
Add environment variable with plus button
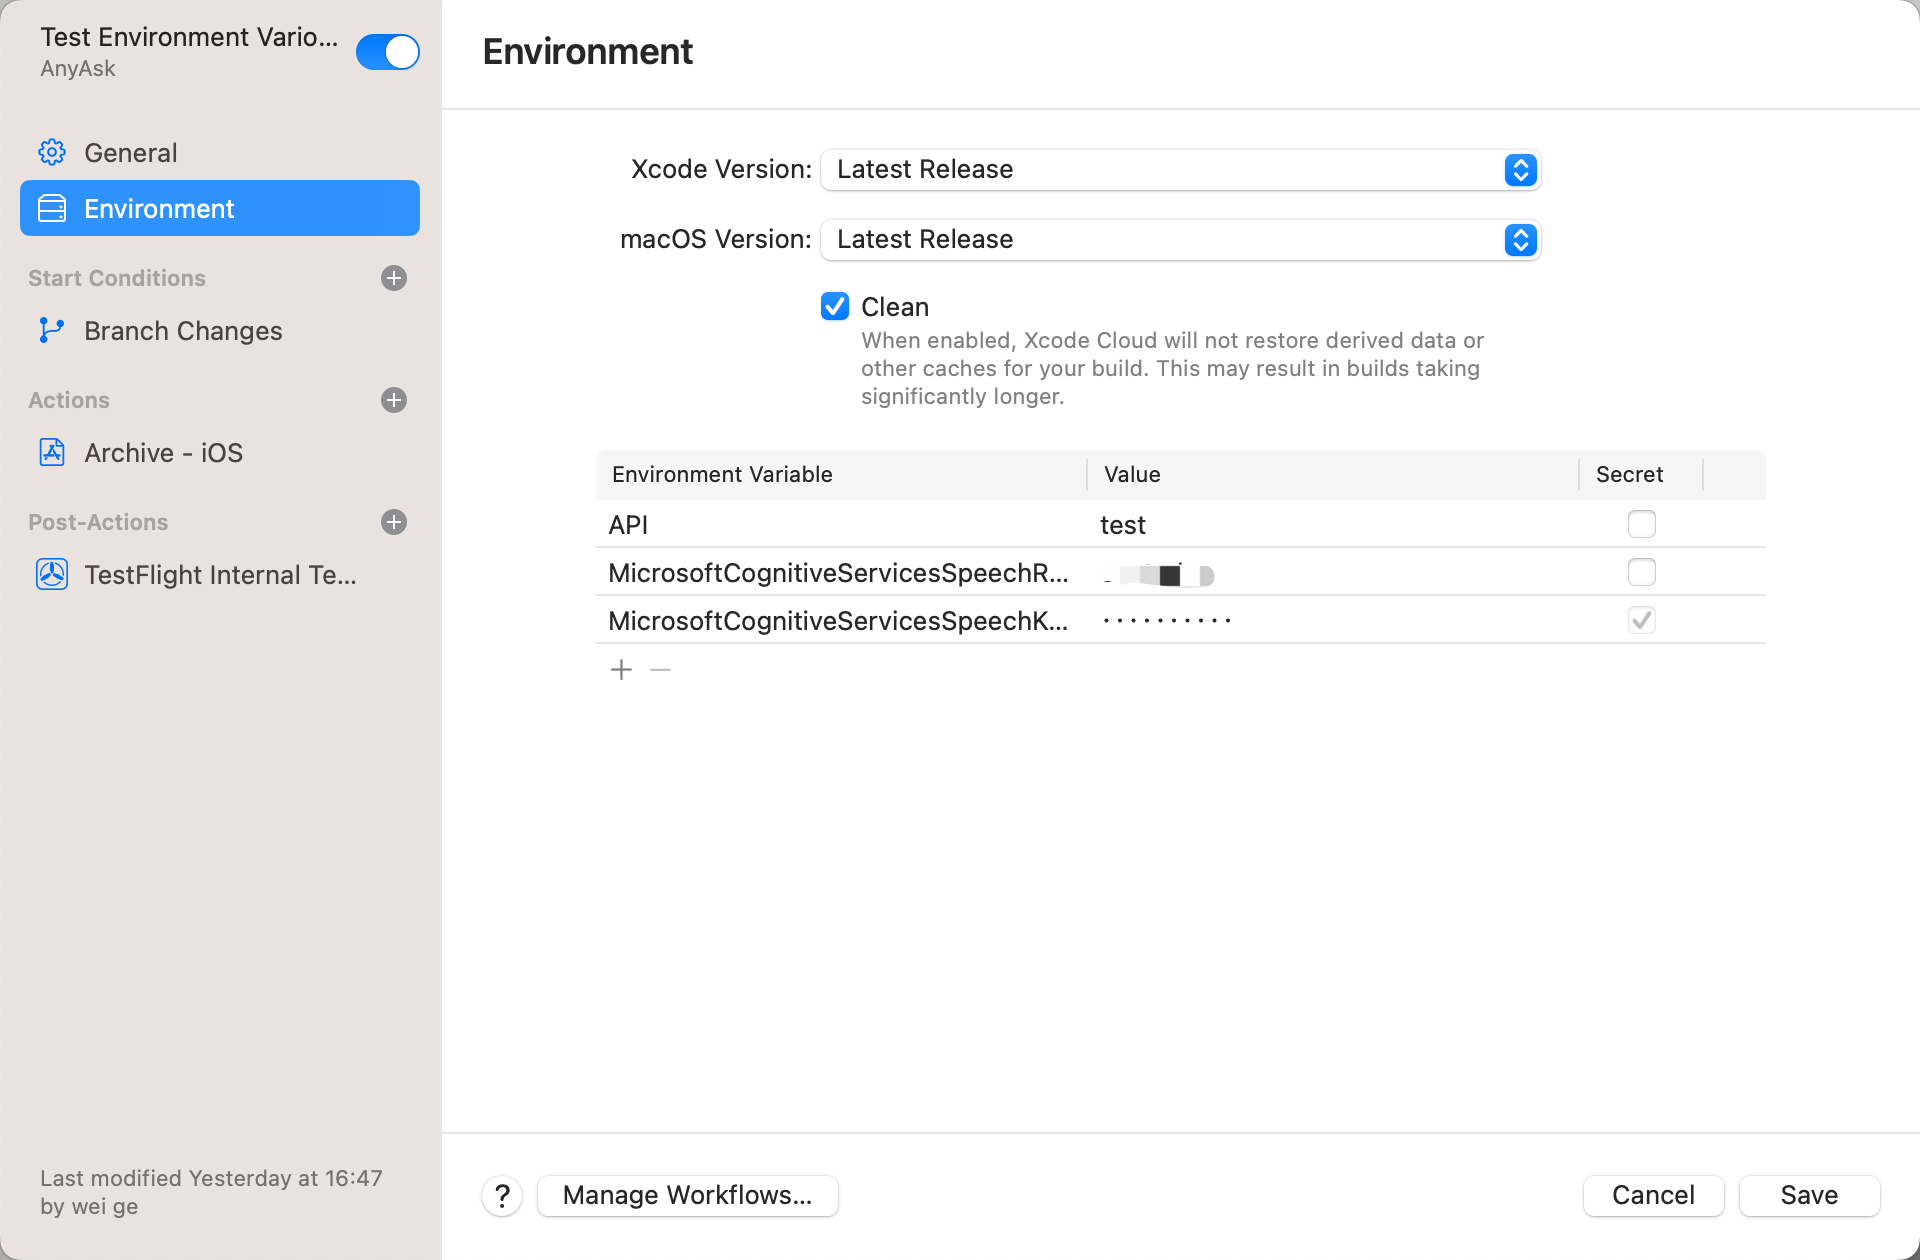point(621,669)
